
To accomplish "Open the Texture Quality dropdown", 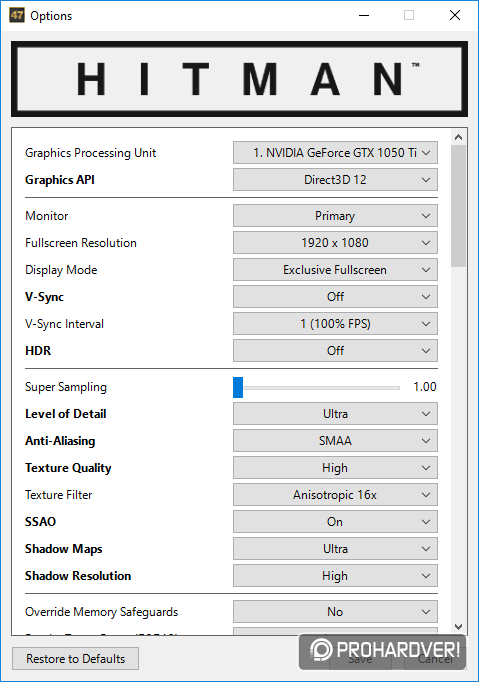I will 335,468.
